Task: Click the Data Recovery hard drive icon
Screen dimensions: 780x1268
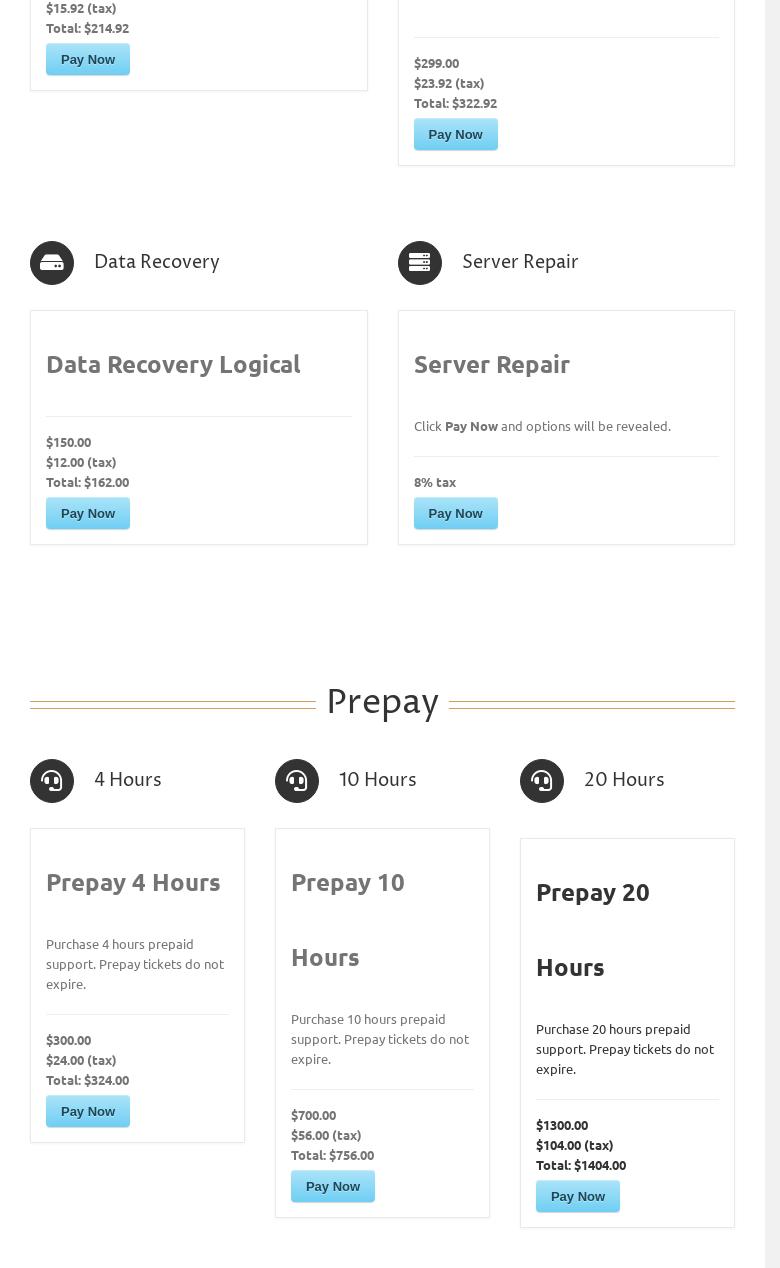Action: 52,263
